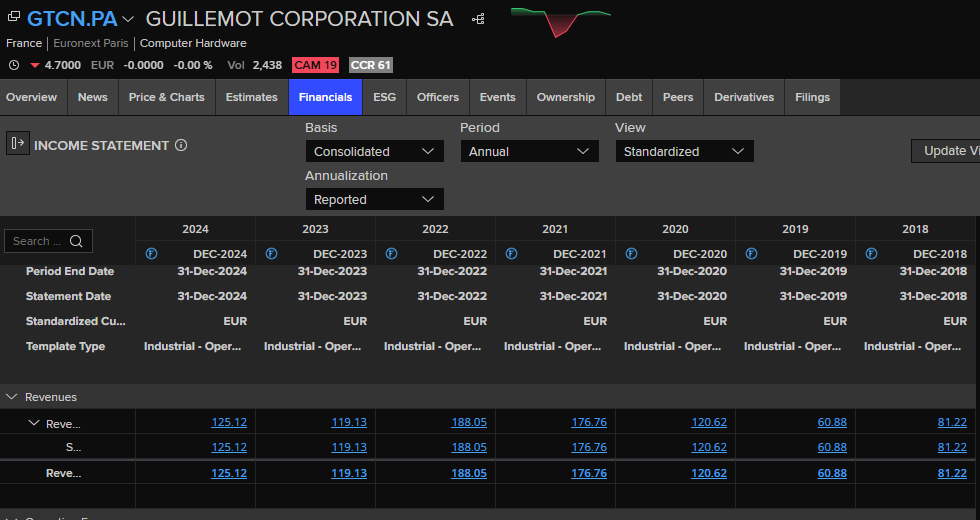
Task: Click the Statement Date row label
Action: 68,296
